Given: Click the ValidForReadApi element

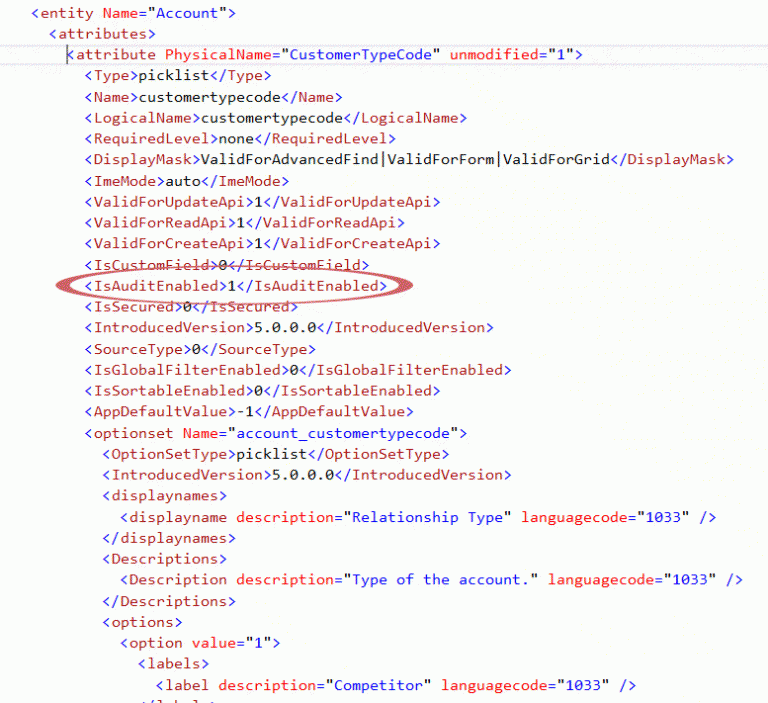Looking at the screenshot, I should point(244,222).
